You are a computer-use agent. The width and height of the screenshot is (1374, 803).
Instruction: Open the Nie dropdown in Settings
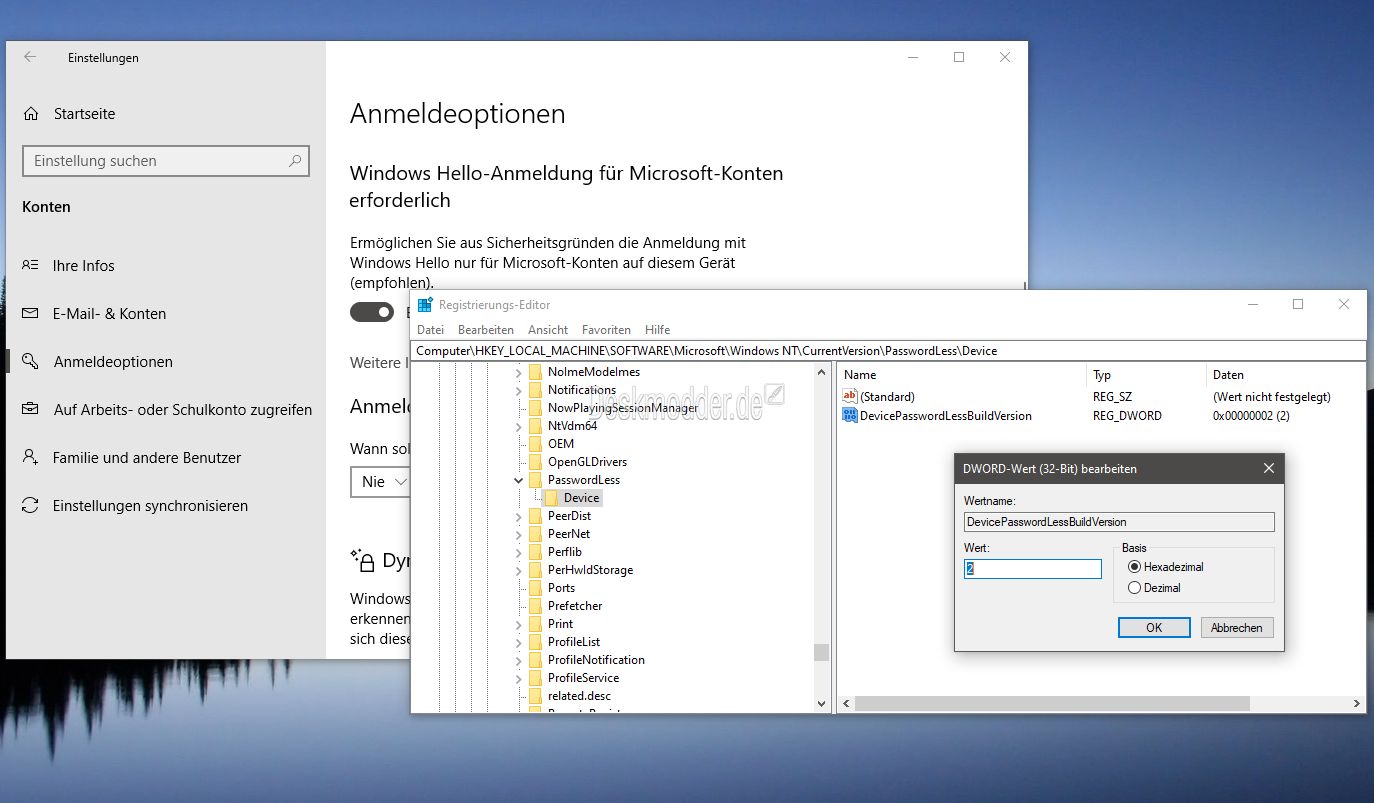[381, 481]
